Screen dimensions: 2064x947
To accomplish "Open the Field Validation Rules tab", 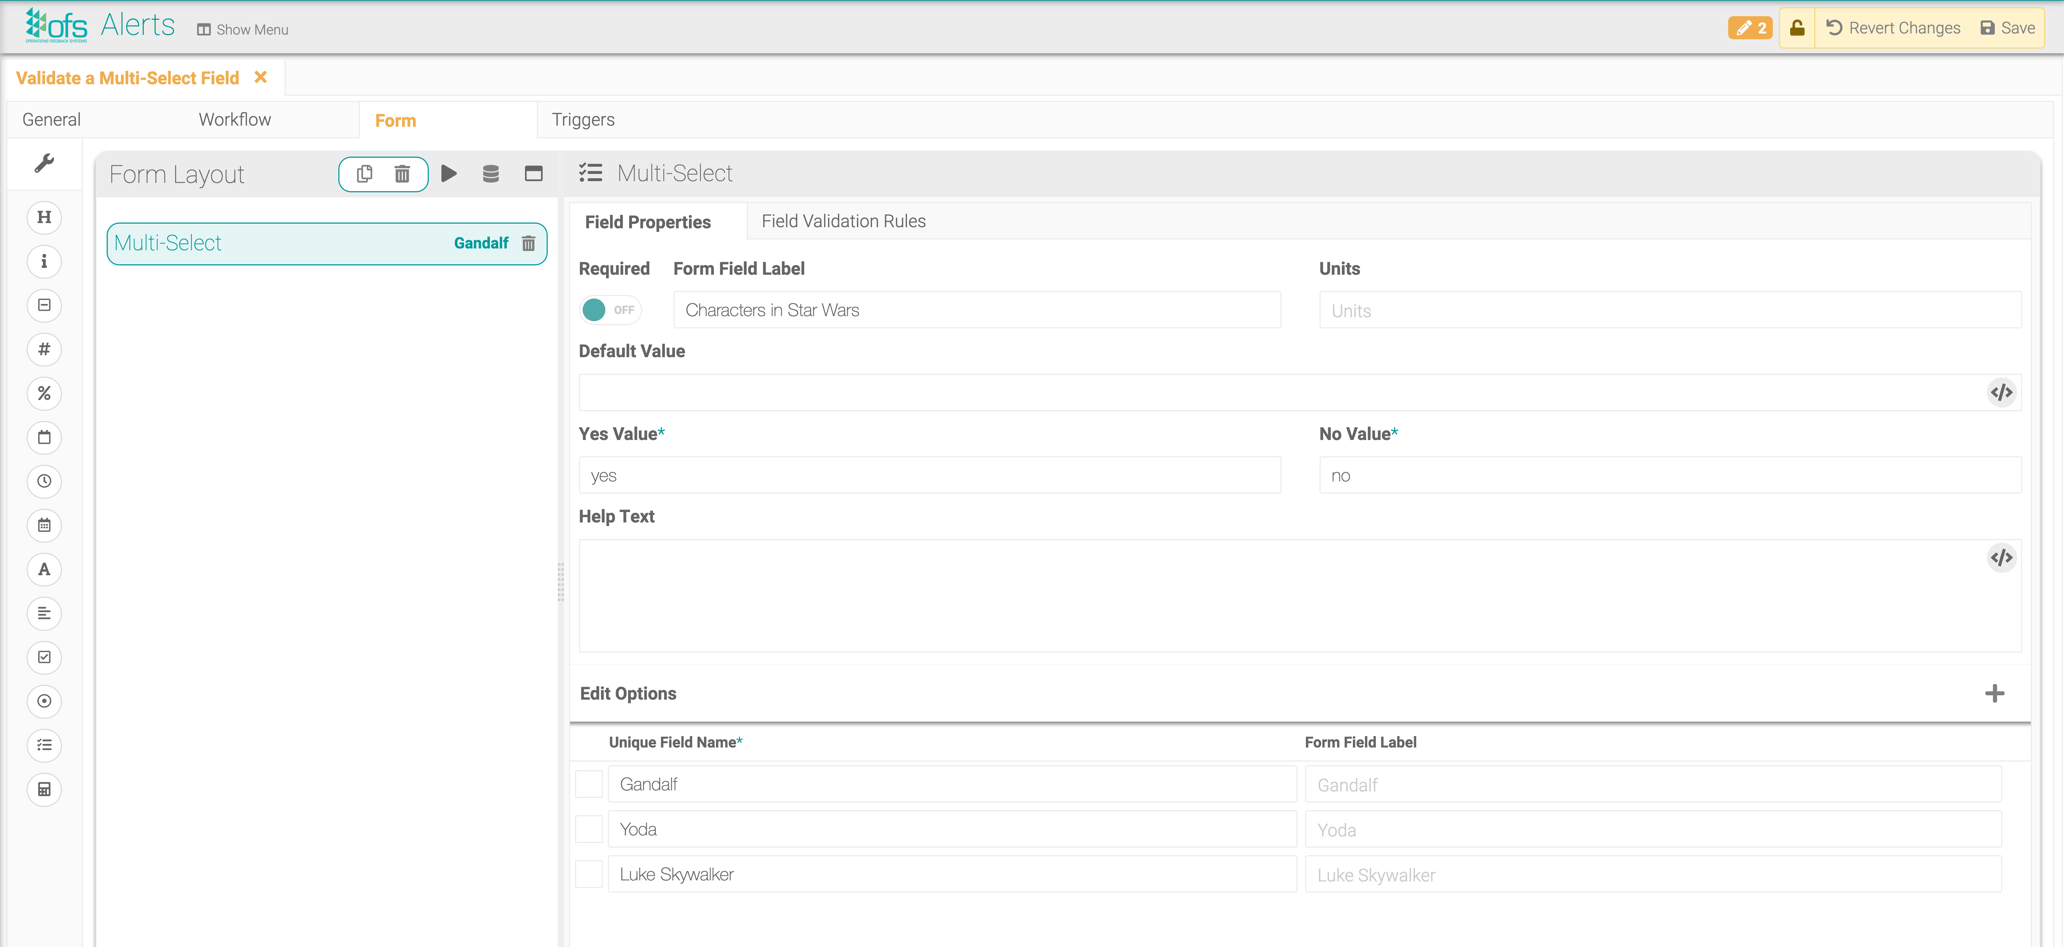I will pyautogui.click(x=844, y=221).
